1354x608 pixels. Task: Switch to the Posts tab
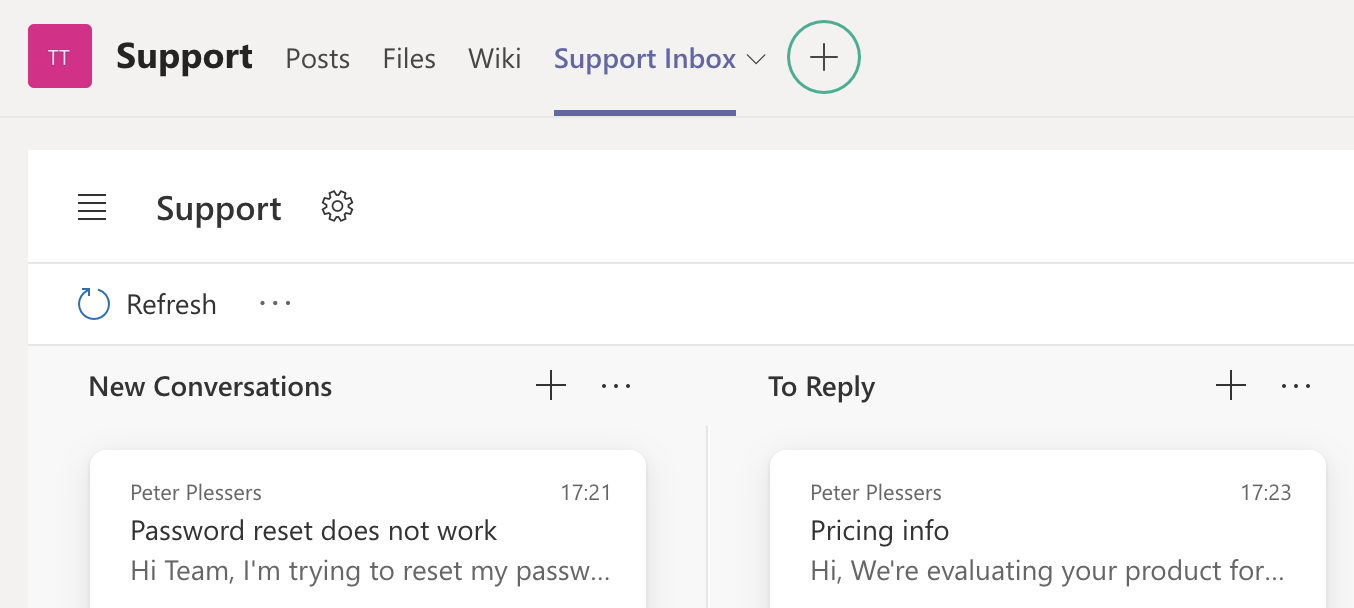(318, 59)
